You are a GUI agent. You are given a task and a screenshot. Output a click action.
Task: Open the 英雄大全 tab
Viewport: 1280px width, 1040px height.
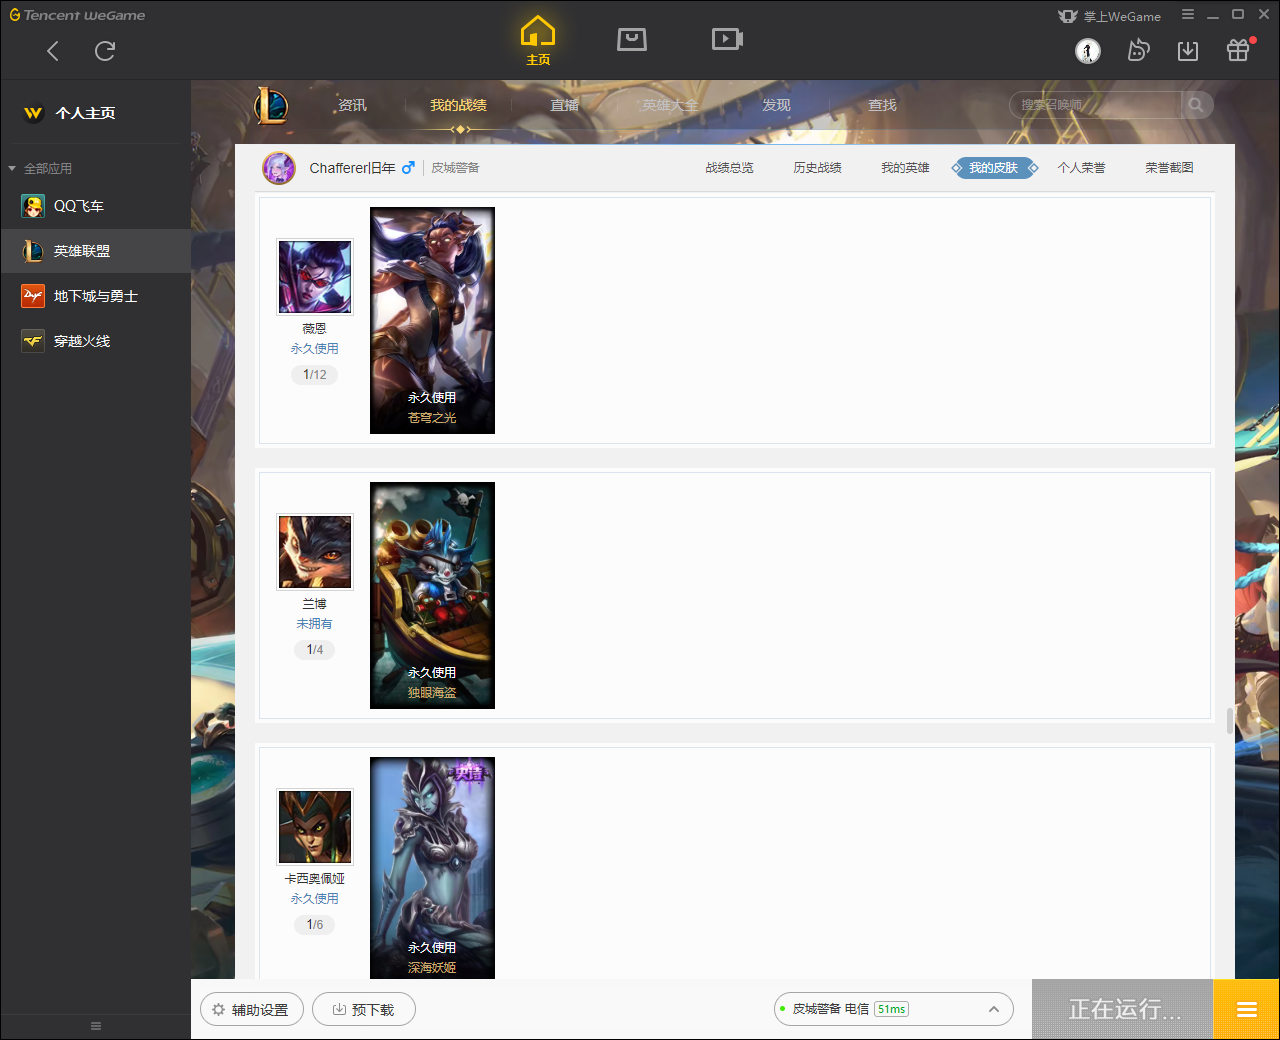[x=669, y=105]
